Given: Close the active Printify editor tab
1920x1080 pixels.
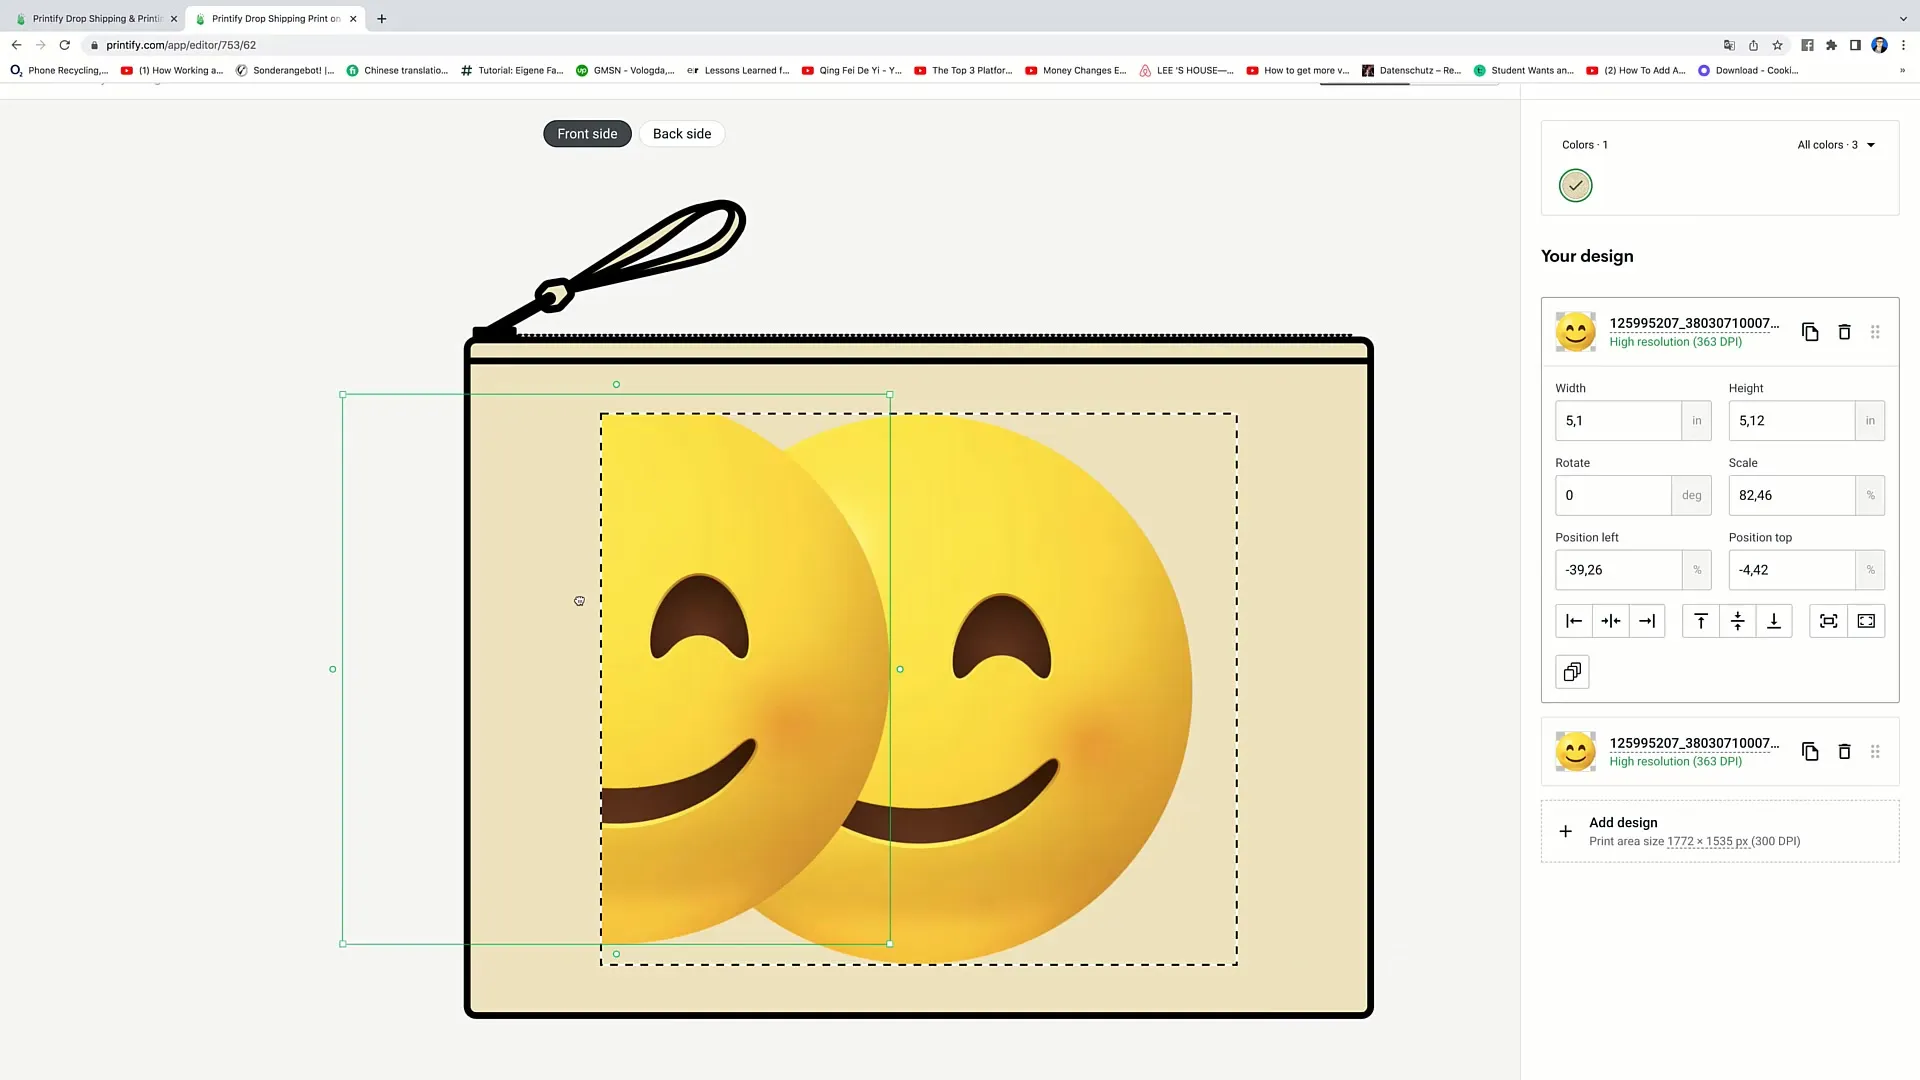Looking at the screenshot, I should [353, 18].
